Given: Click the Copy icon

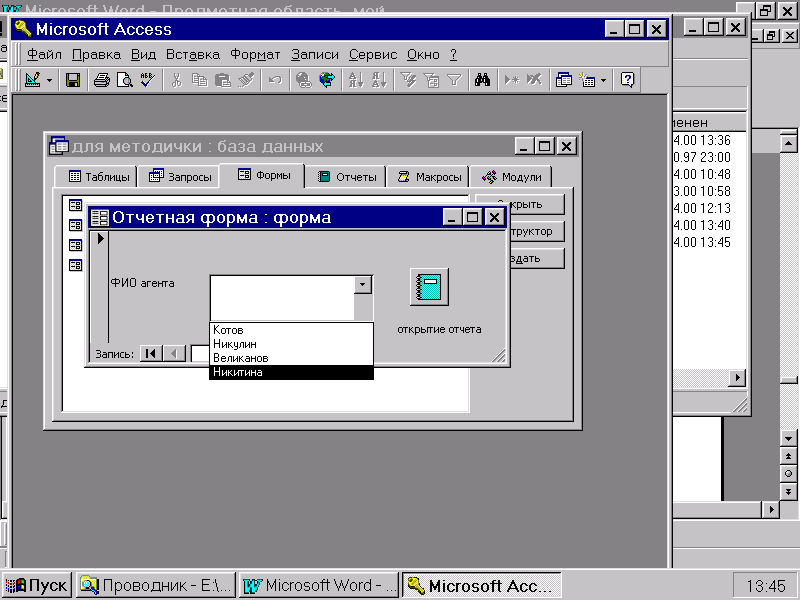Looking at the screenshot, I should tap(199, 80).
